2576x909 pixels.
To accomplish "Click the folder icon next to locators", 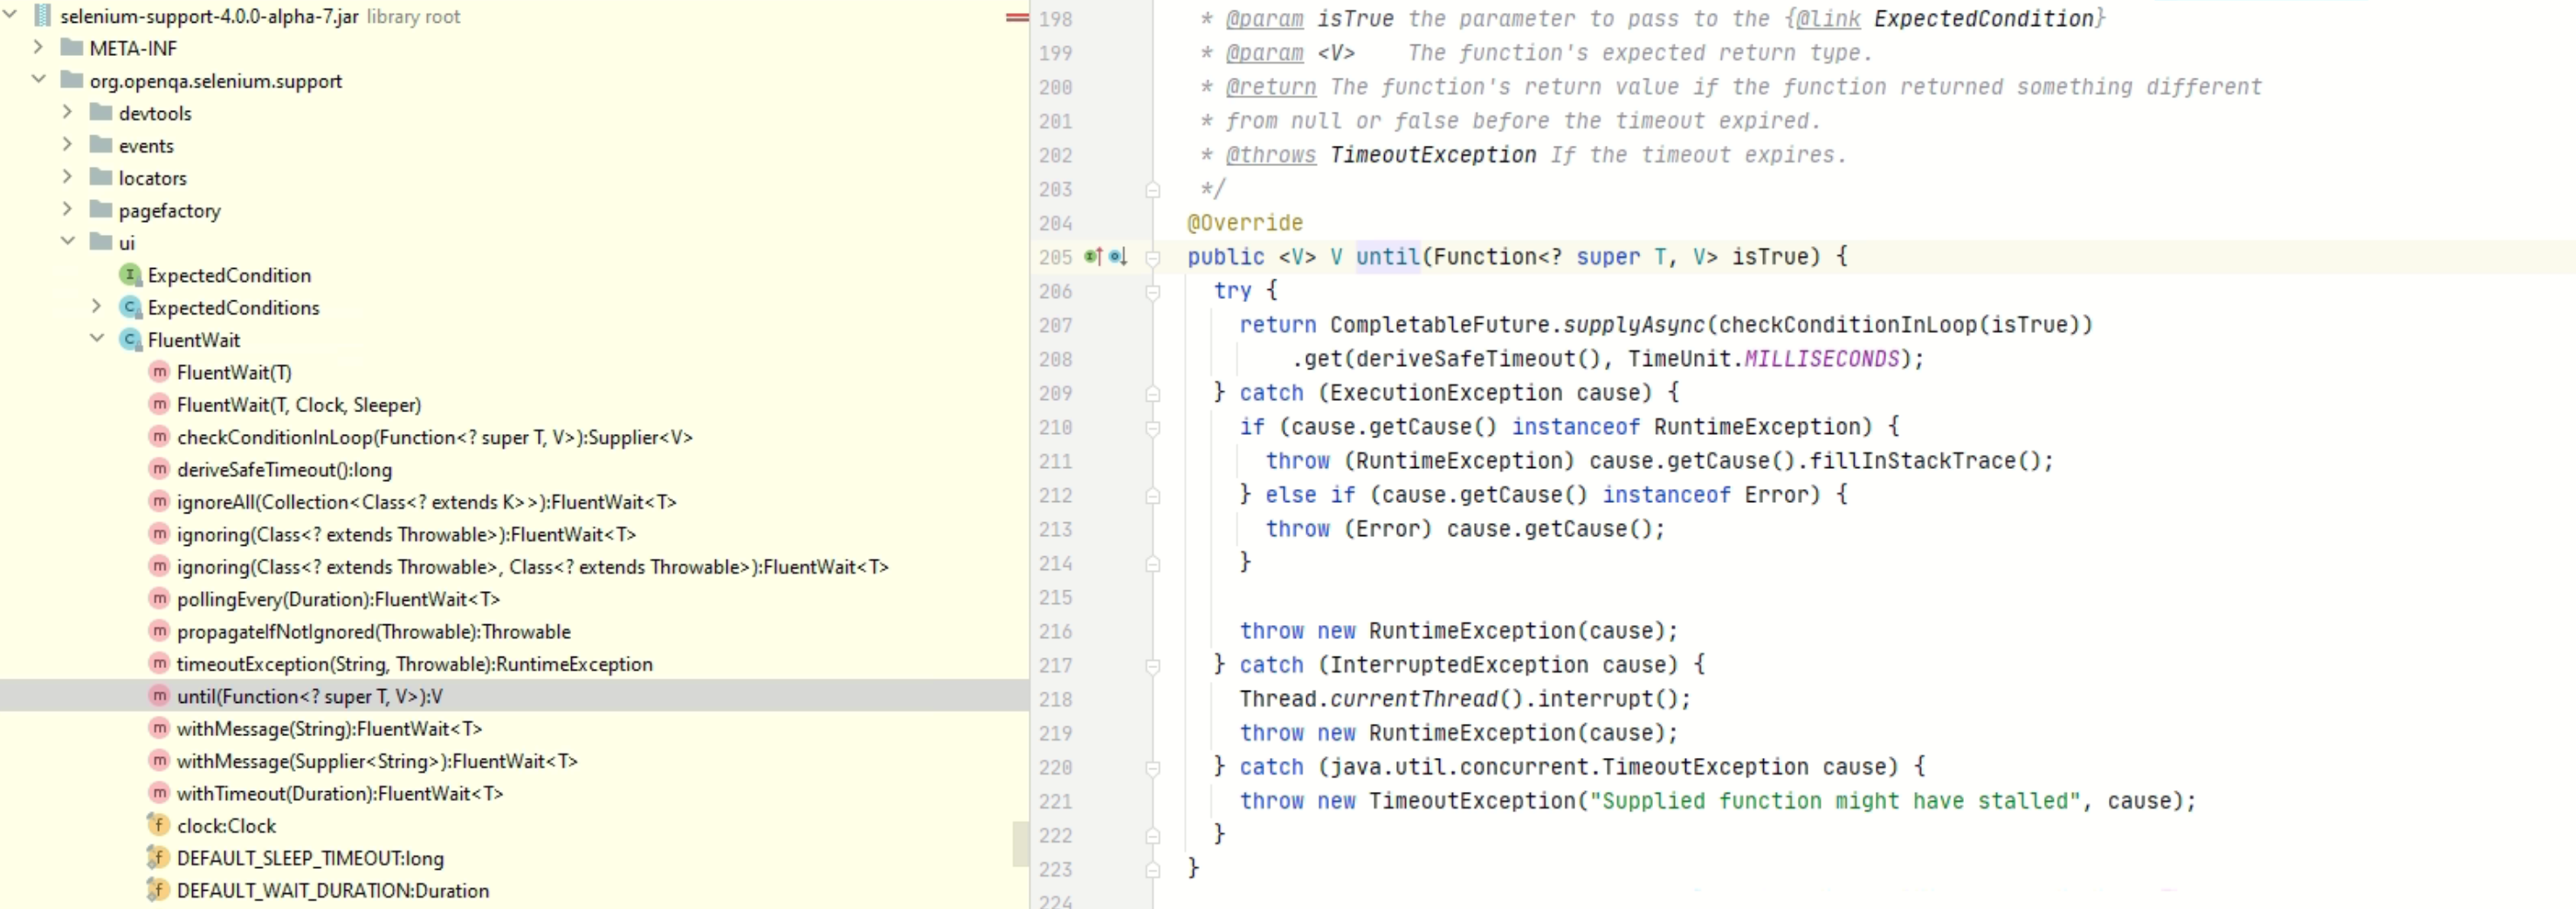I will tap(103, 177).
